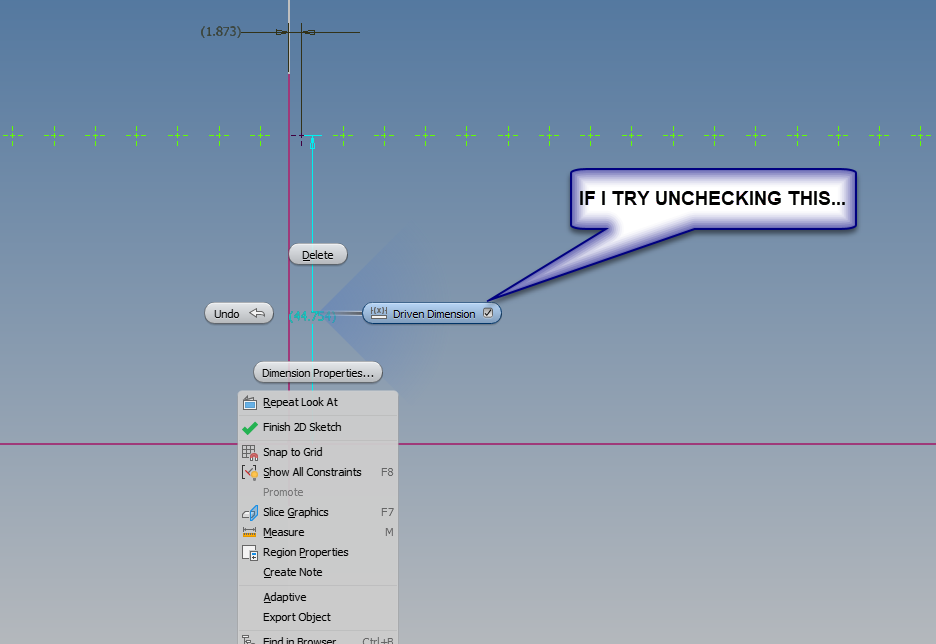Click the Region Properties icon
The width and height of the screenshot is (936, 644).
click(248, 552)
